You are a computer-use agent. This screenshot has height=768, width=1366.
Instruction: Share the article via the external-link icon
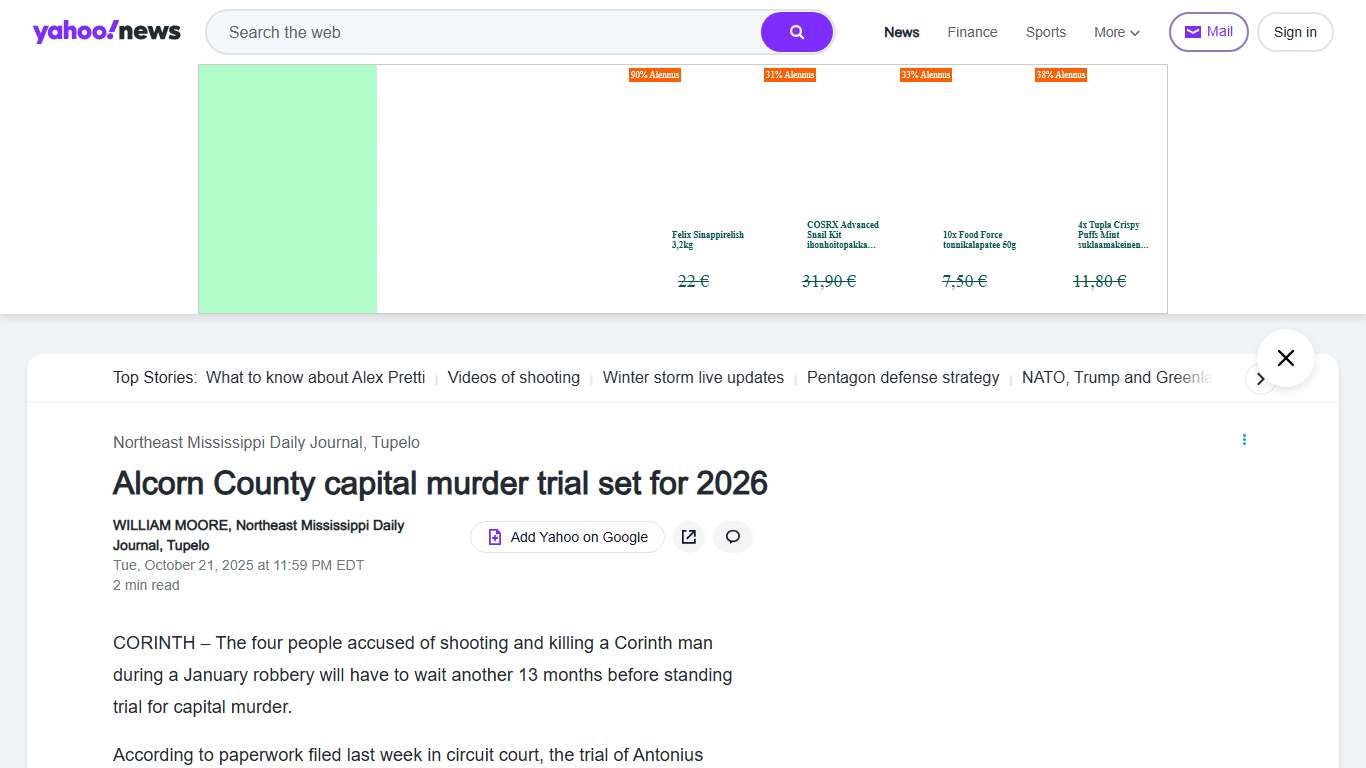pos(688,537)
